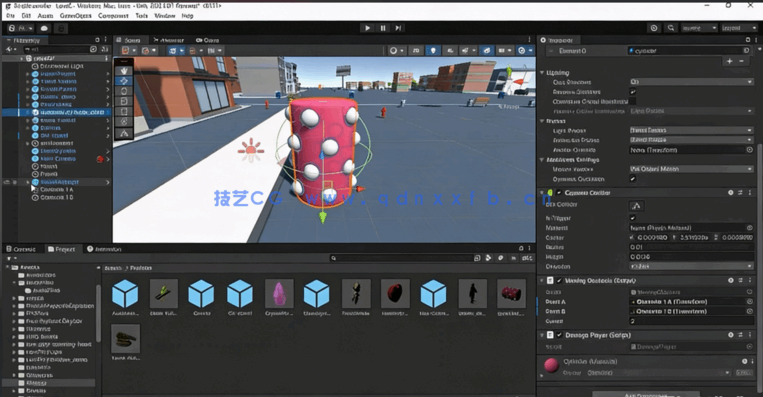Click the collider Radius value field
The width and height of the screenshot is (763, 397).
pos(691,247)
